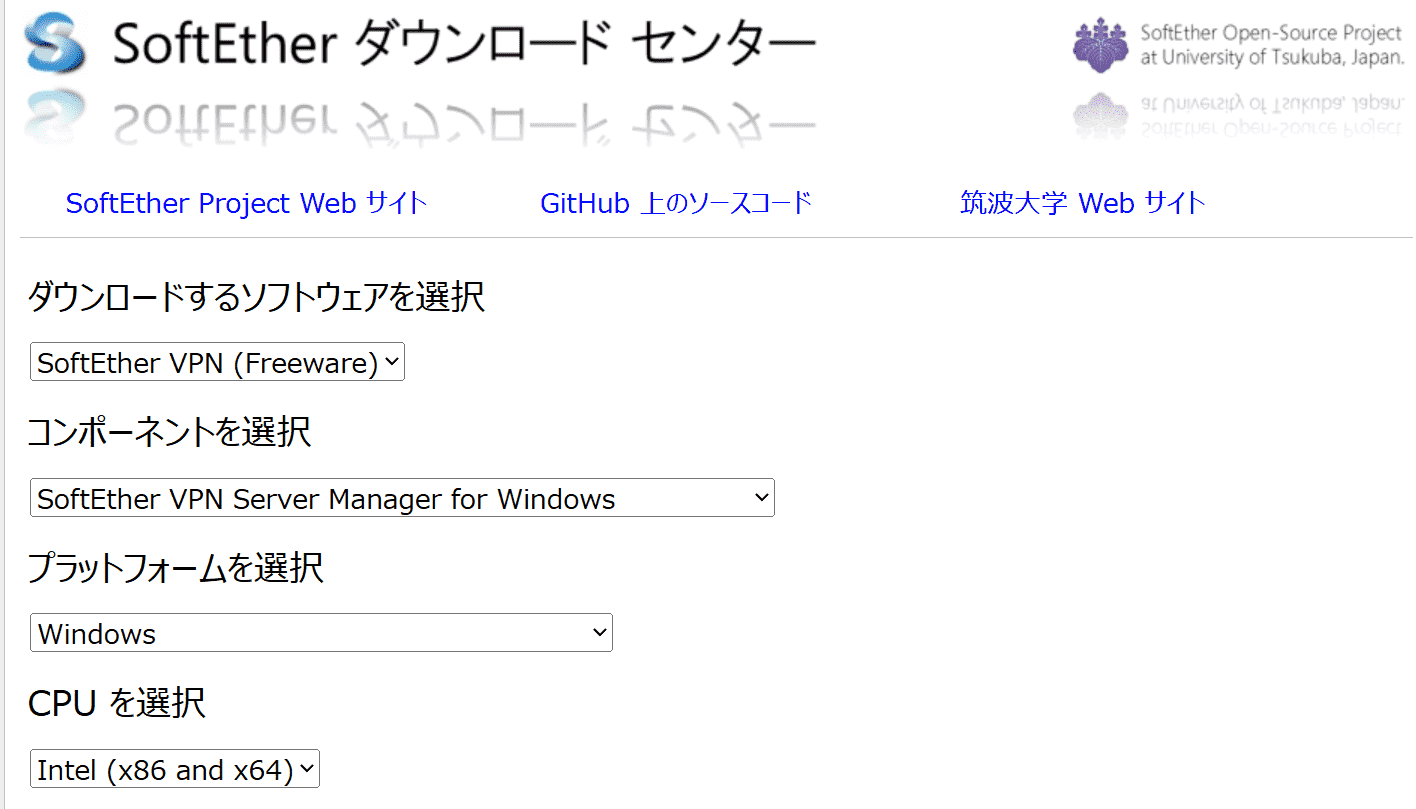The width and height of the screenshot is (1416, 809).
Task: Click the purple University of Tsukuba crest
Action: click(x=1100, y=44)
